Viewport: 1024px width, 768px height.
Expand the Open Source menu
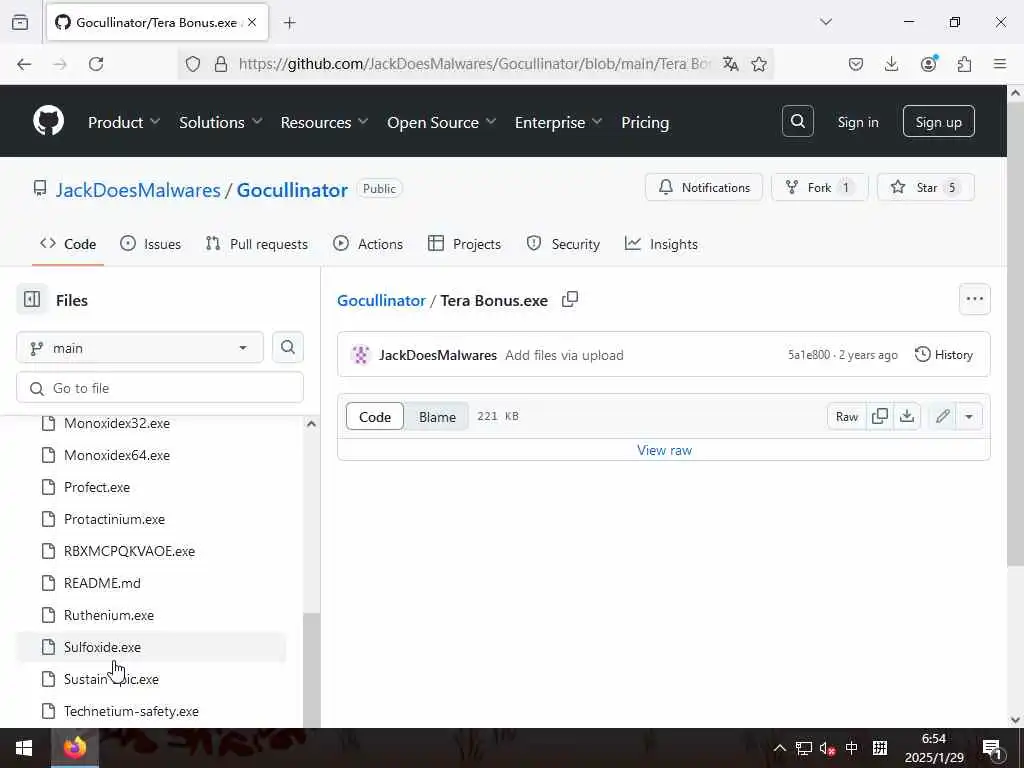point(441,122)
